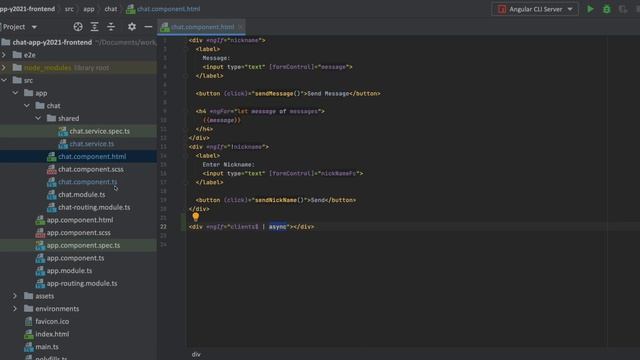Hide the Project panel with minus icon
Screen dimensions: 640x360
[x=148, y=27]
